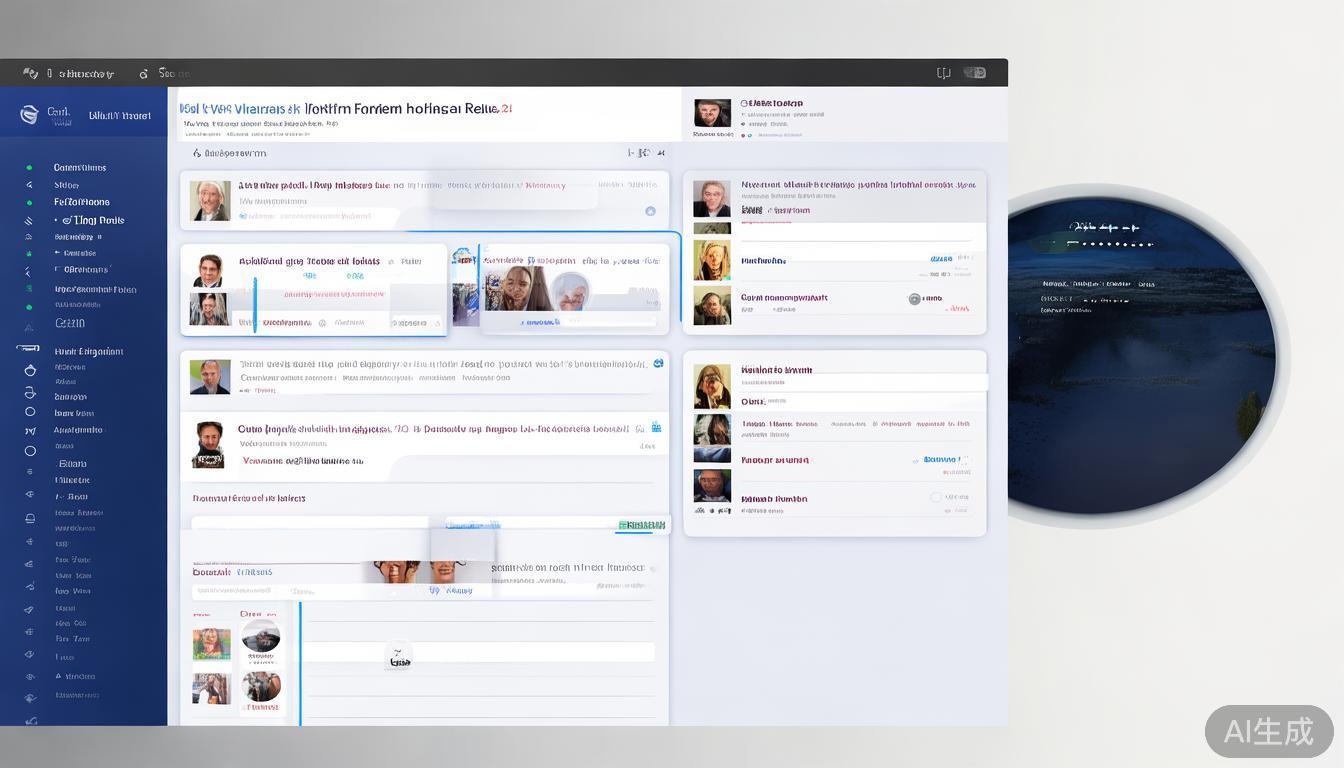Click the shield logo in the sidebar header
This screenshot has height=768, width=1344.
coord(29,115)
